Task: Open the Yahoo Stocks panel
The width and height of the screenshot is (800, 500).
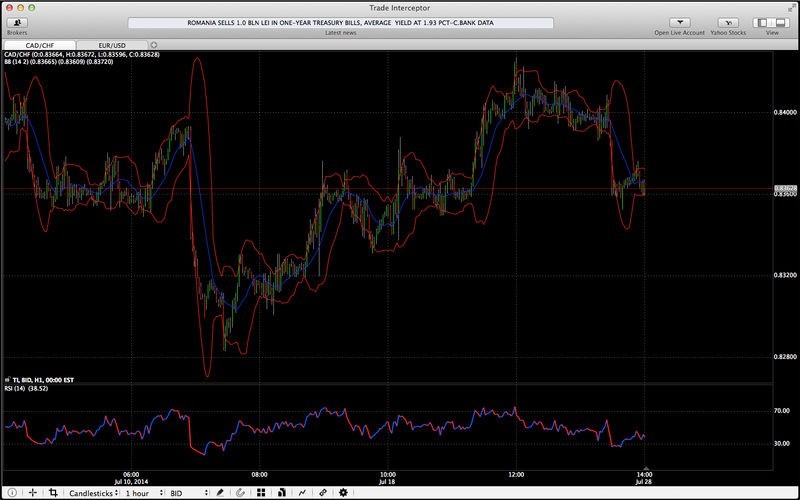Action: 729,22
